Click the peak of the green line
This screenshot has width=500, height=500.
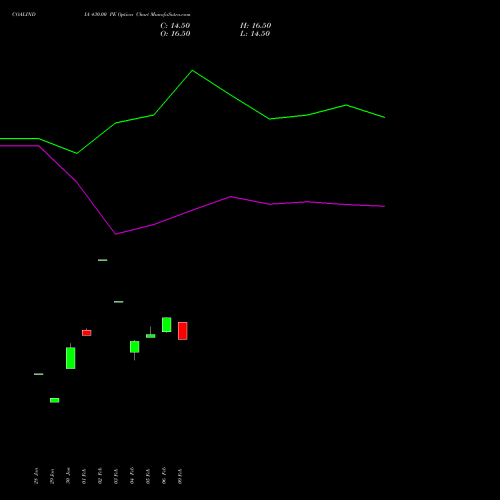coord(192,71)
